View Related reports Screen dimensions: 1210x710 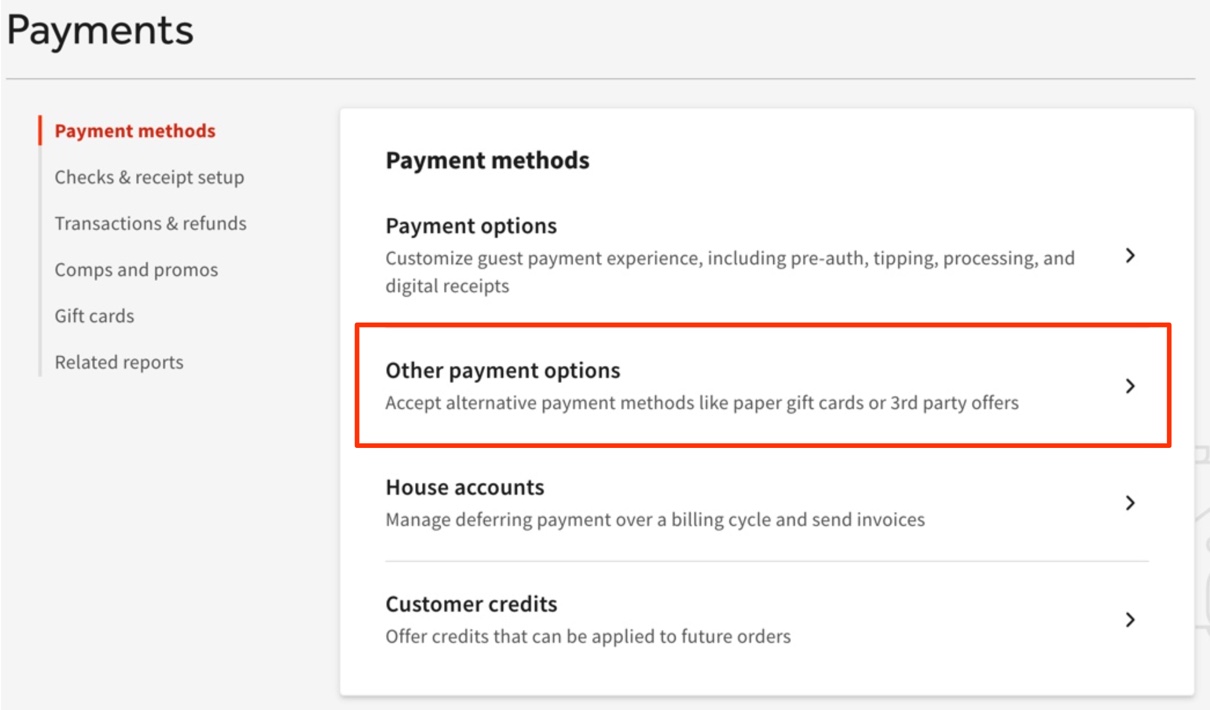(x=118, y=361)
